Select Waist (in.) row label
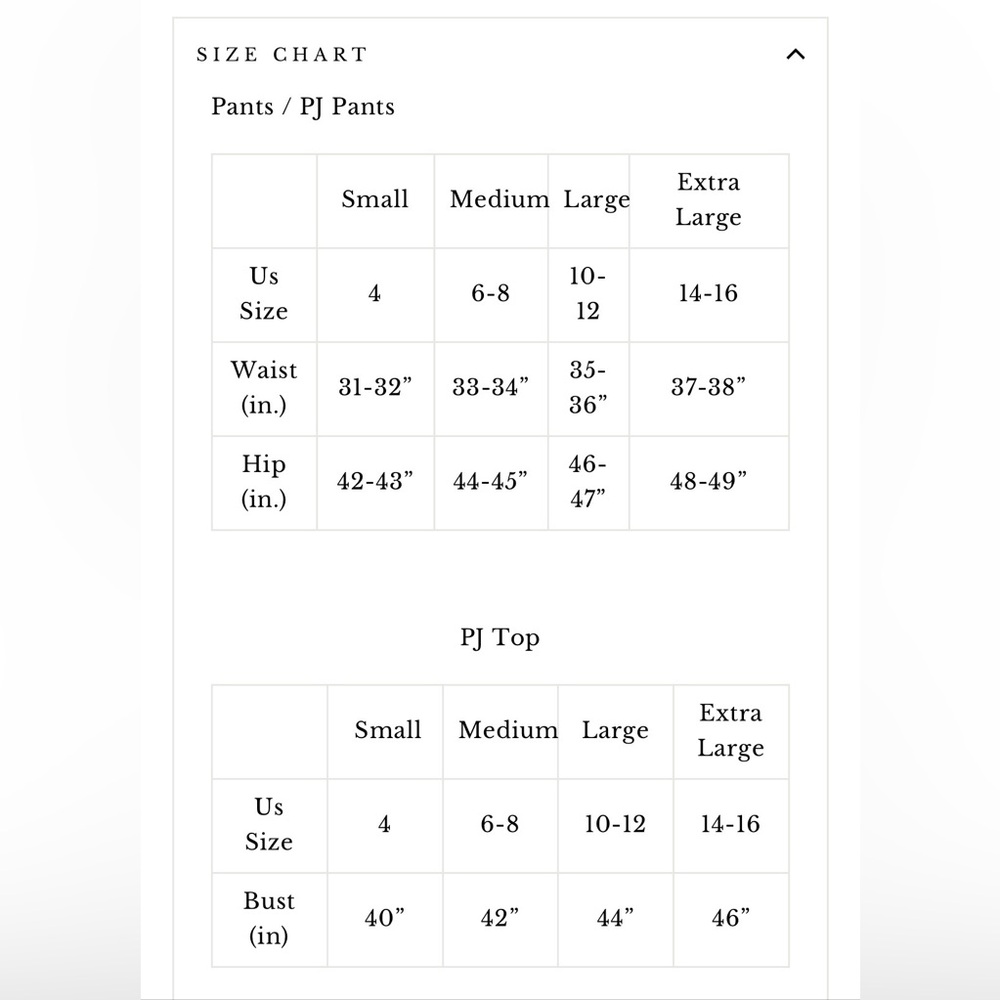The height and width of the screenshot is (1000, 1000). tap(264, 387)
